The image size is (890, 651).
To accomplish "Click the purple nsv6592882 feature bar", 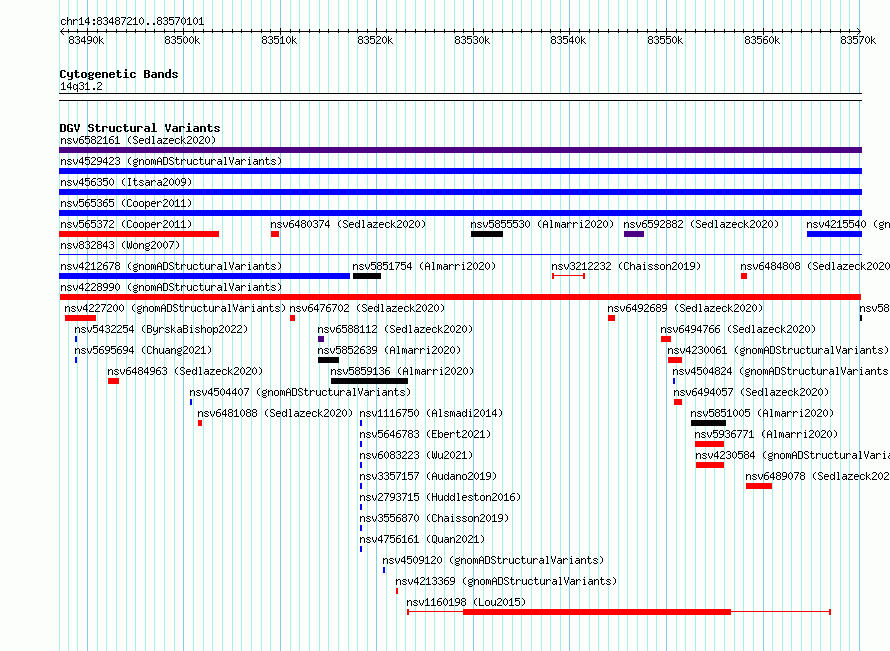I will tap(633, 234).
